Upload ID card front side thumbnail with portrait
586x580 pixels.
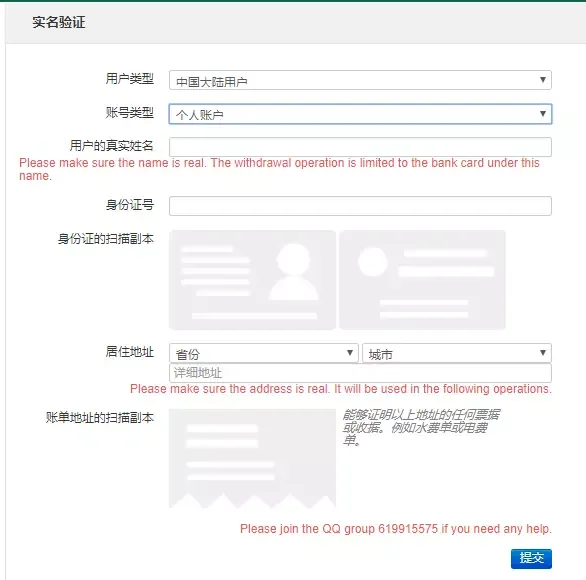point(253,280)
